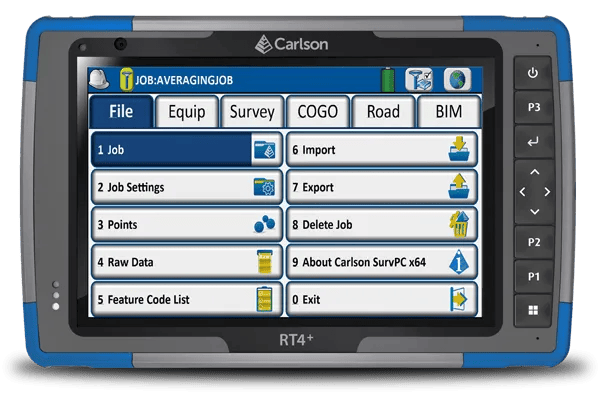Image resolution: width=600 pixels, height=393 pixels.
Task: Tap the left arrow on directional pad
Action: pos(522,192)
